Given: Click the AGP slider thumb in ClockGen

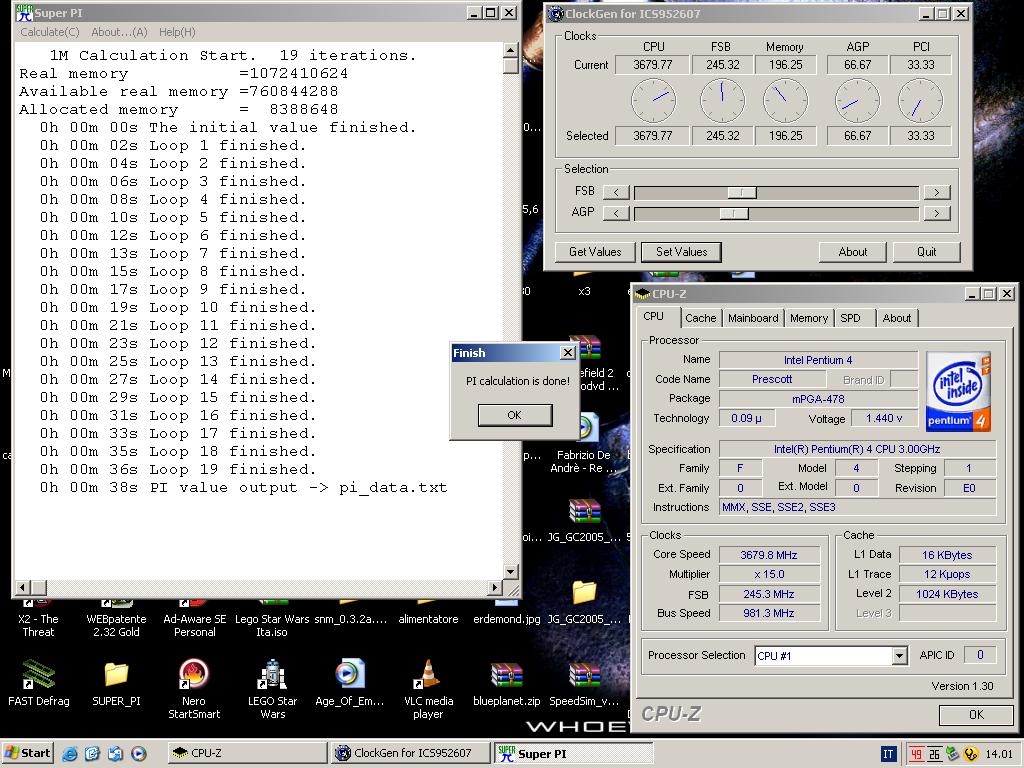Looking at the screenshot, I should point(733,214).
